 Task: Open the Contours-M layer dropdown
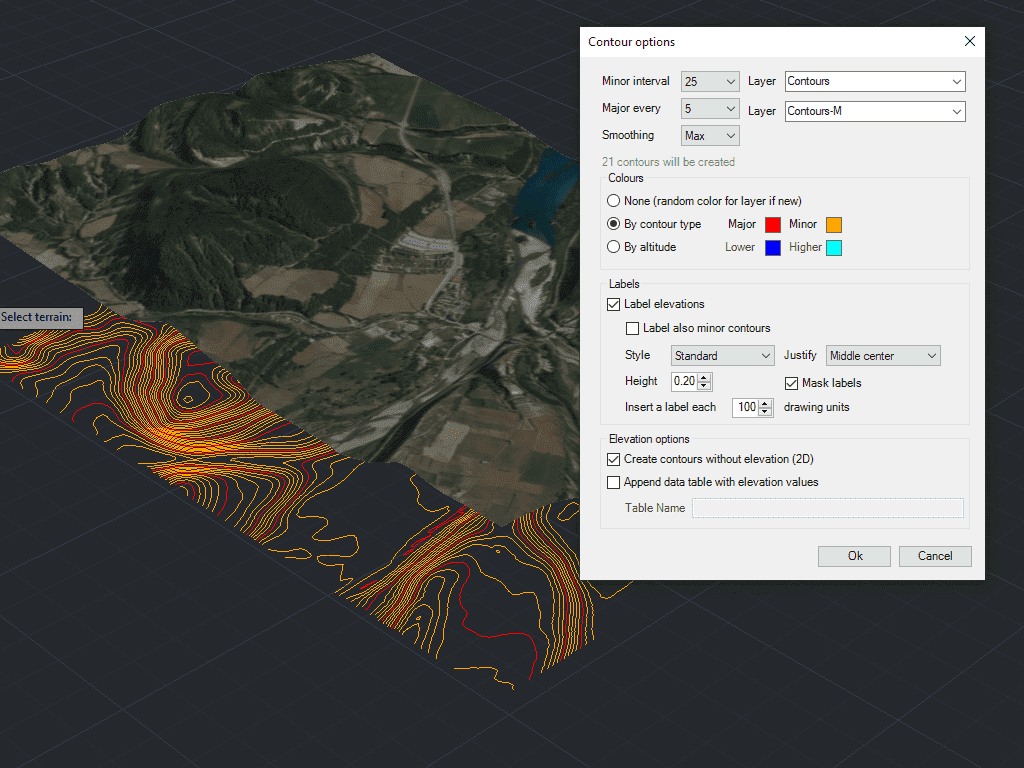875,112
